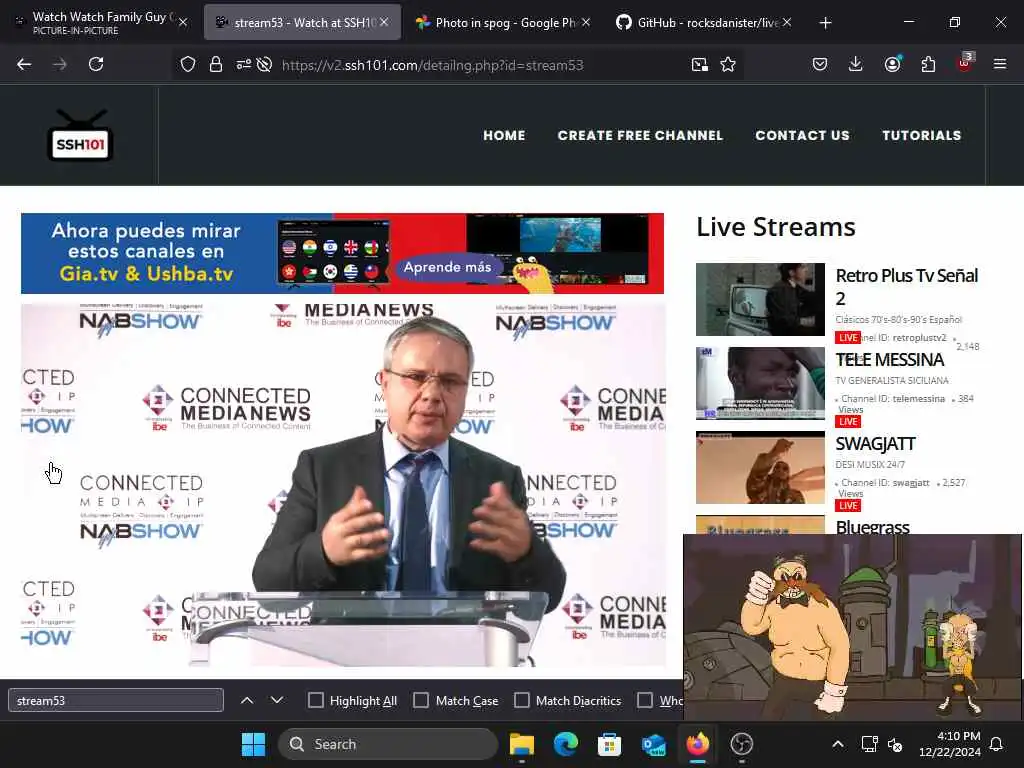
Task: Close the GitHub rocksdanister tab
Action: tap(787, 22)
